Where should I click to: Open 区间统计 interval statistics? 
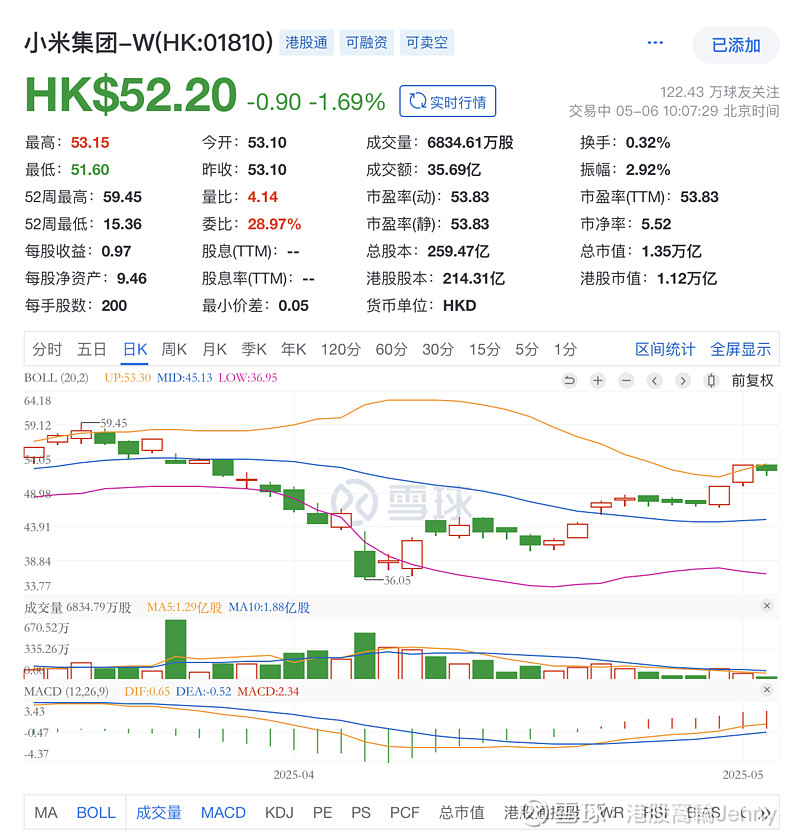click(665, 350)
